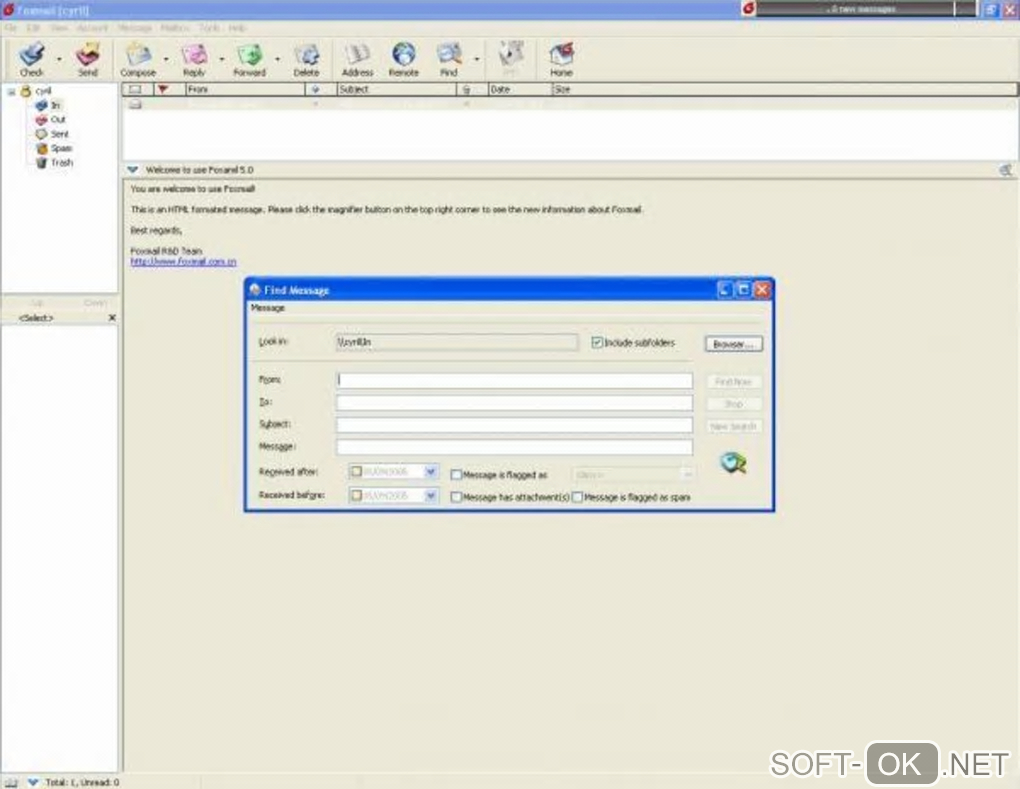
Task: Click the Compose toolbar icon
Action: (138, 55)
